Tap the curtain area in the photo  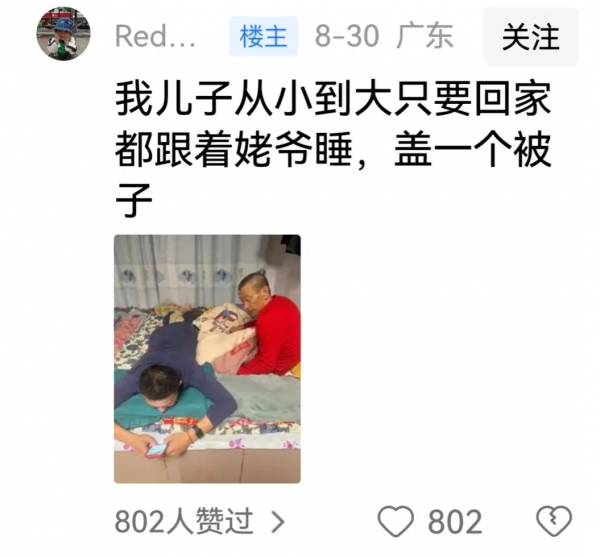(180, 270)
